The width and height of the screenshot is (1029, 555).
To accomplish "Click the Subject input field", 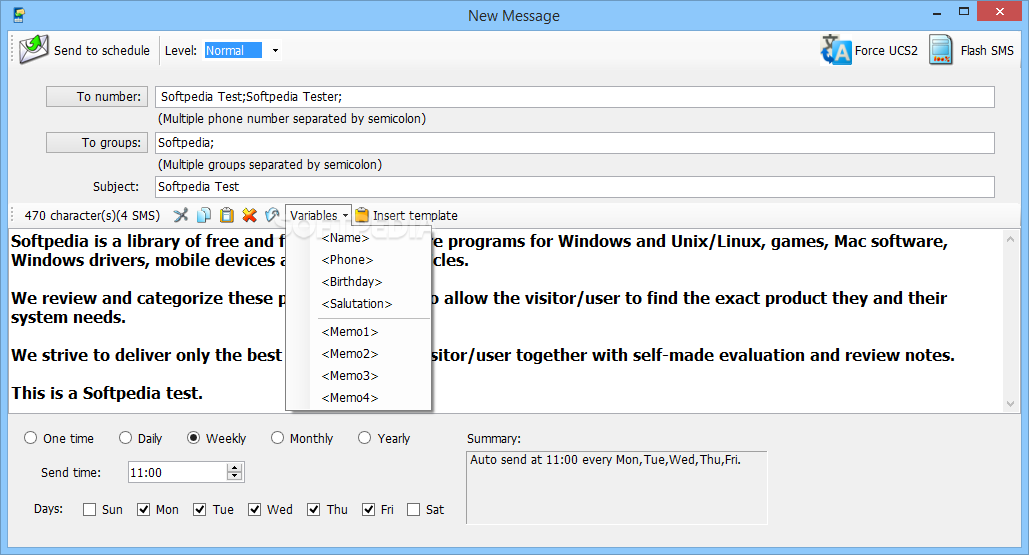I will [x=575, y=187].
